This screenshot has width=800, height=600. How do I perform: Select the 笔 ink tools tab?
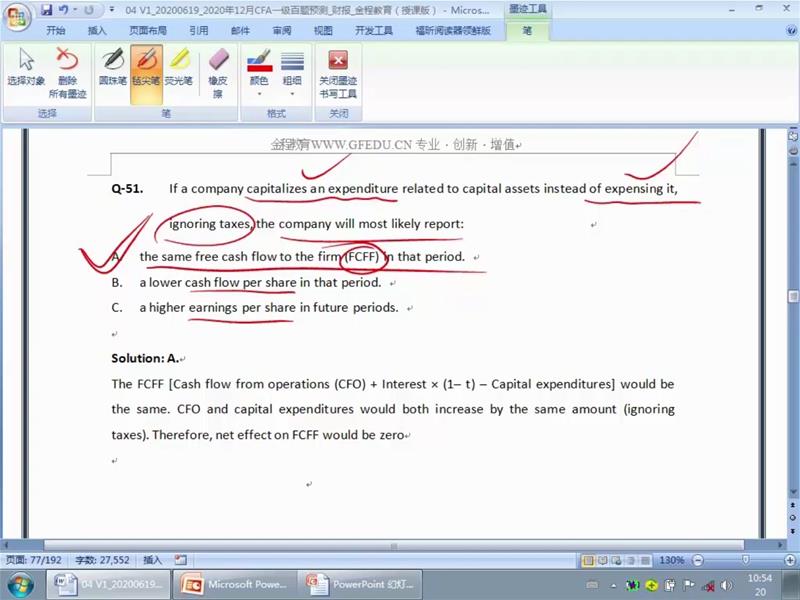[x=527, y=31]
